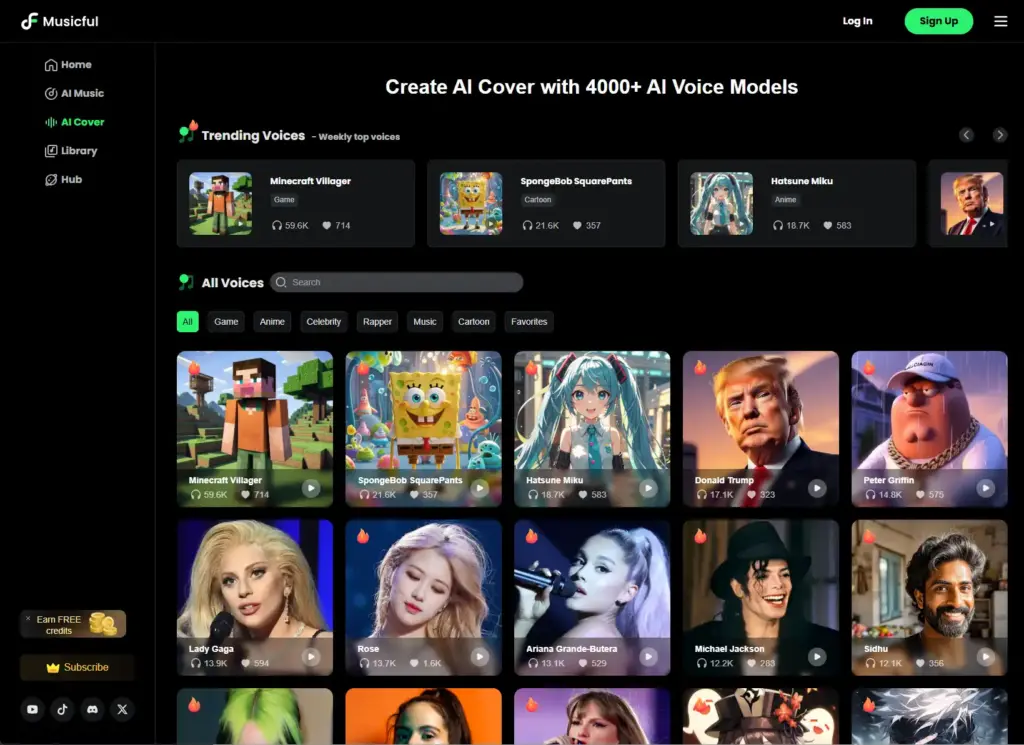Open Hub in sidebar
Viewport: 1024px width, 745px height.
[63, 180]
